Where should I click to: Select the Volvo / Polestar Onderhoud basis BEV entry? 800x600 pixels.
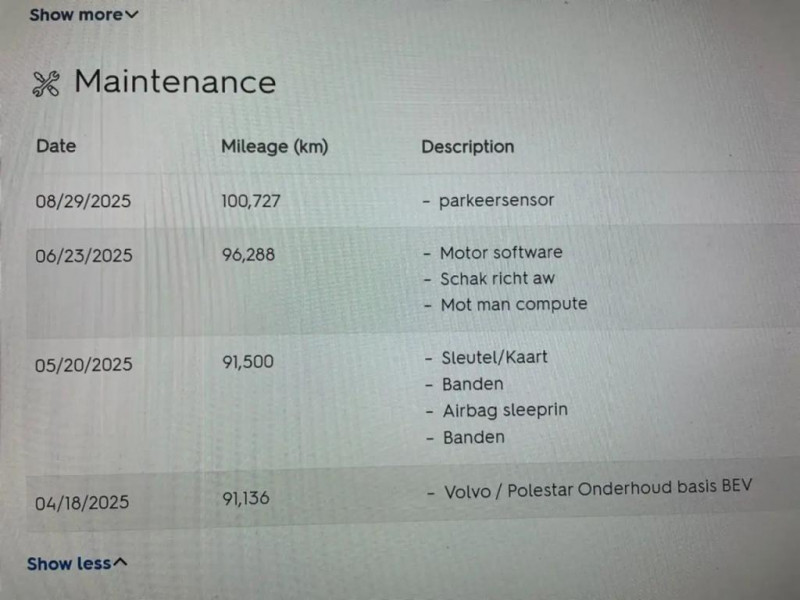tap(597, 491)
